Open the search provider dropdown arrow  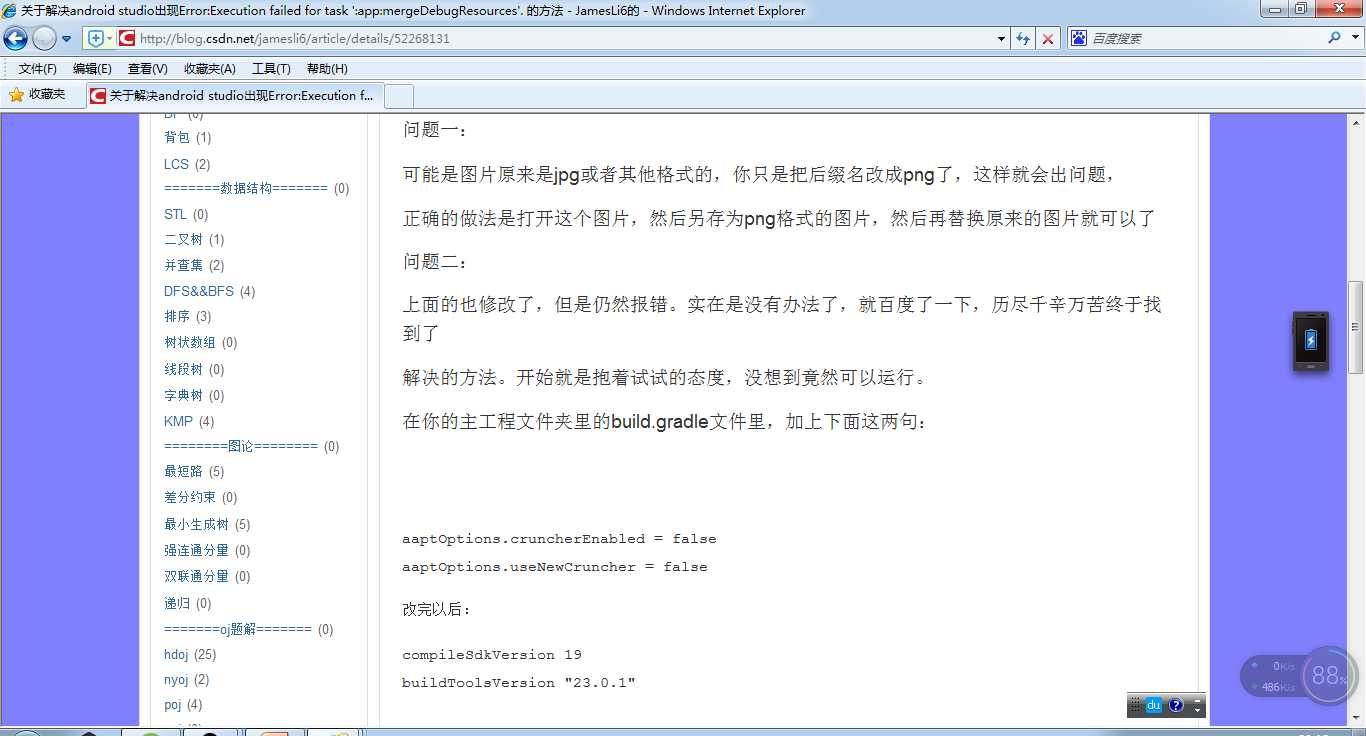[1355, 39]
